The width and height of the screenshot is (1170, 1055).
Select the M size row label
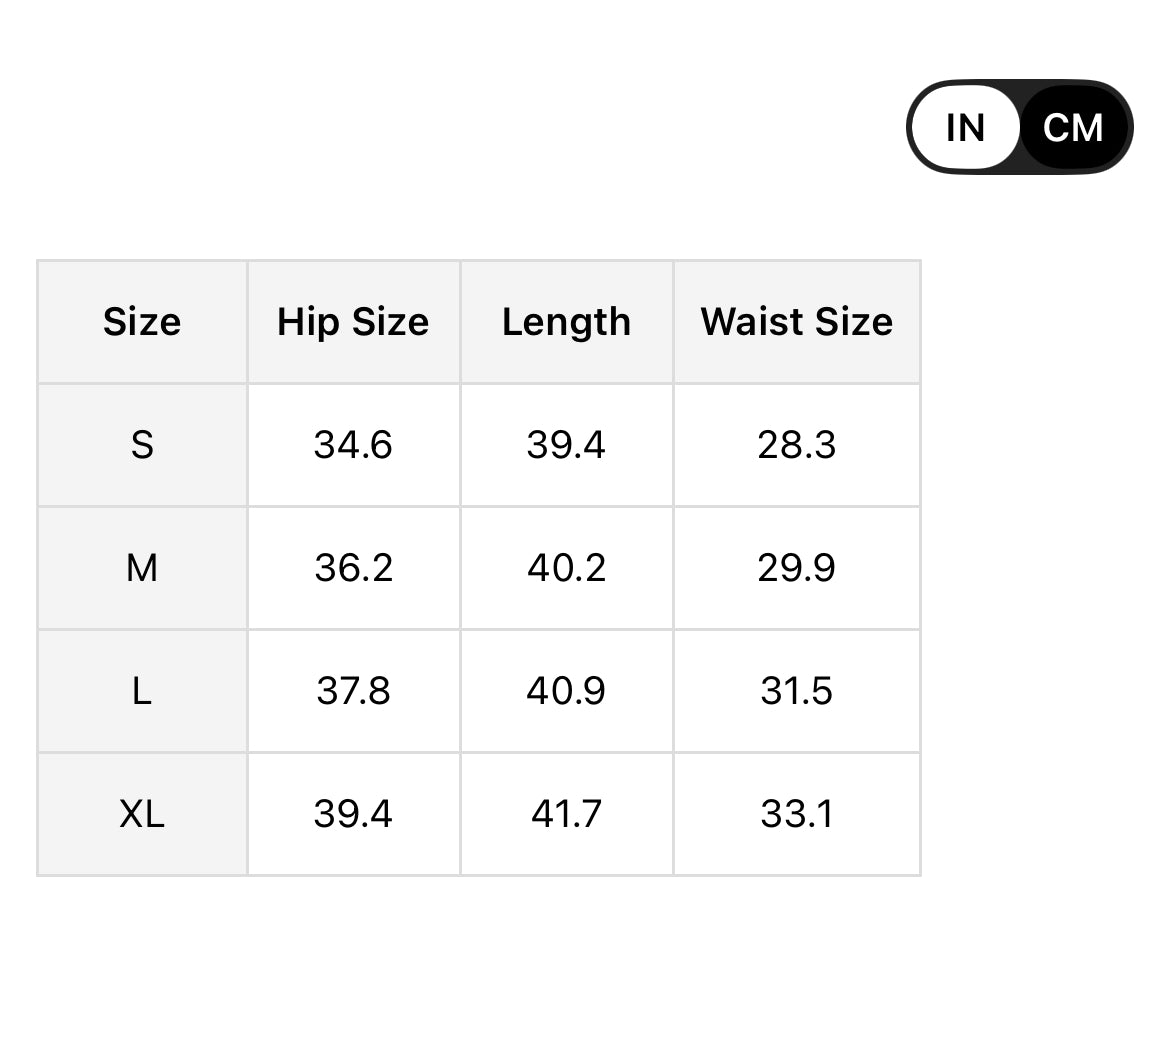tap(142, 568)
